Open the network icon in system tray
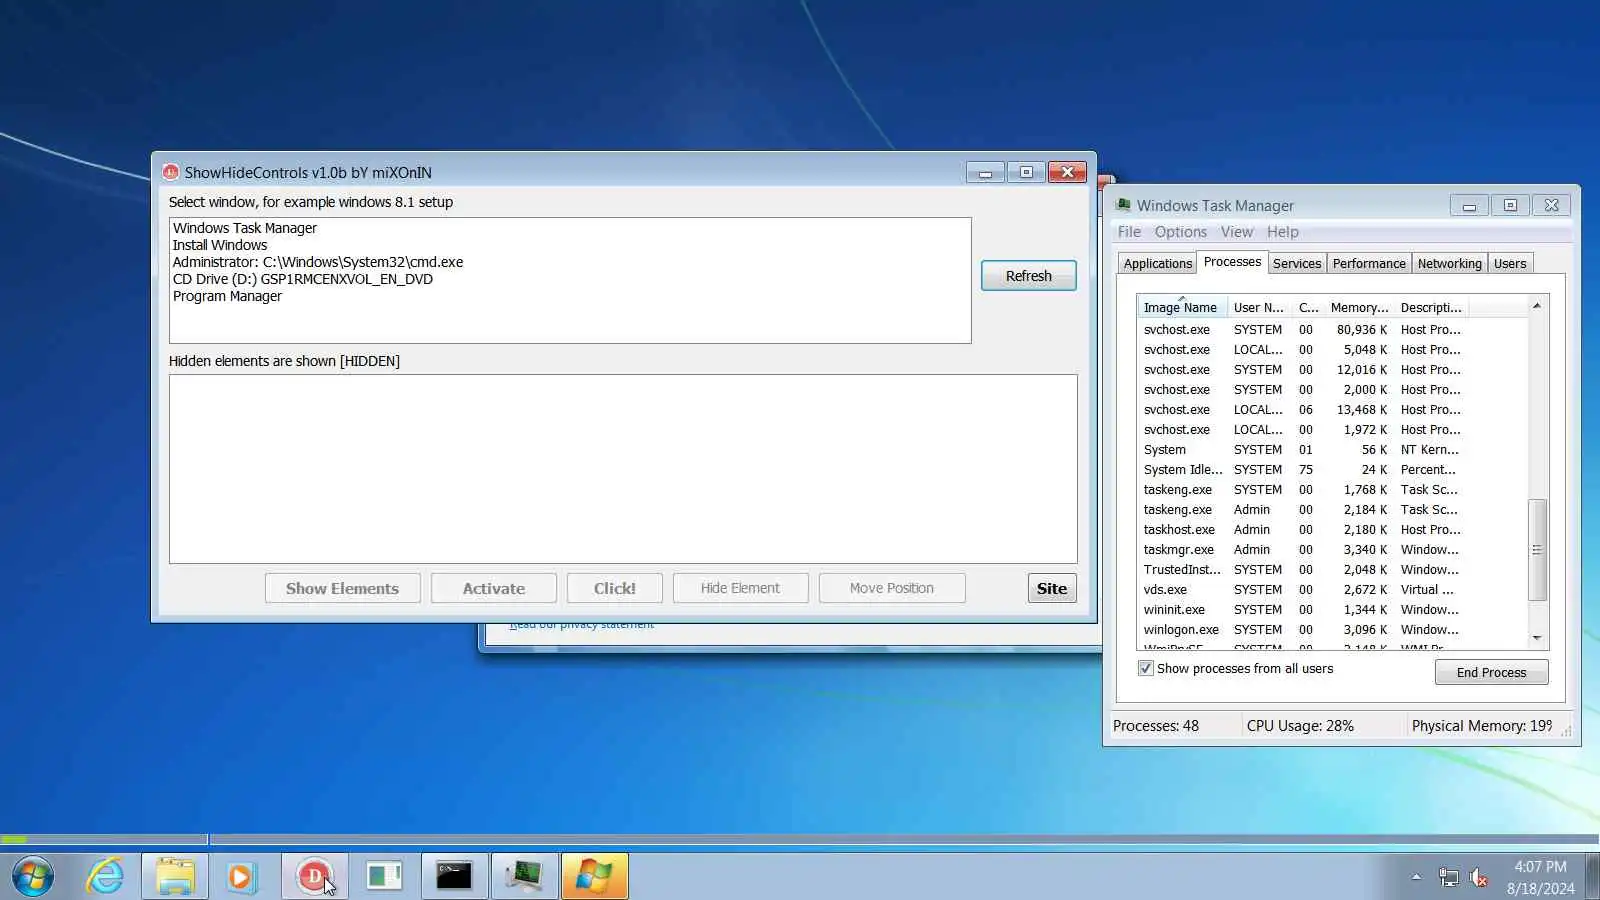This screenshot has height=900, width=1600. [x=1448, y=878]
